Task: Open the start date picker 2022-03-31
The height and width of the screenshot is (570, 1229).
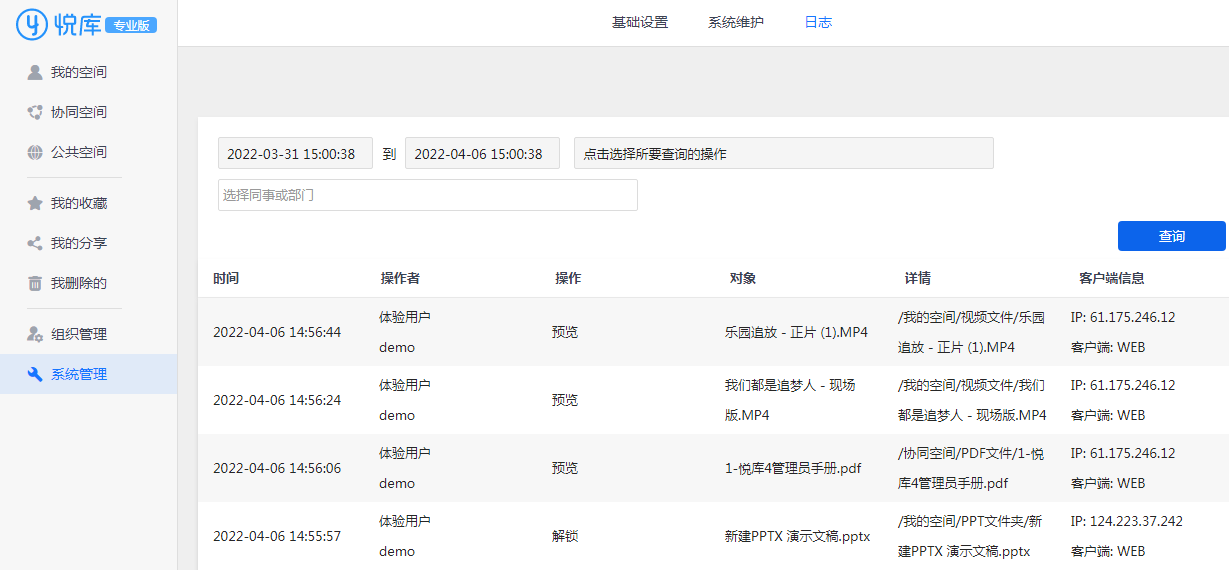Action: [295, 154]
